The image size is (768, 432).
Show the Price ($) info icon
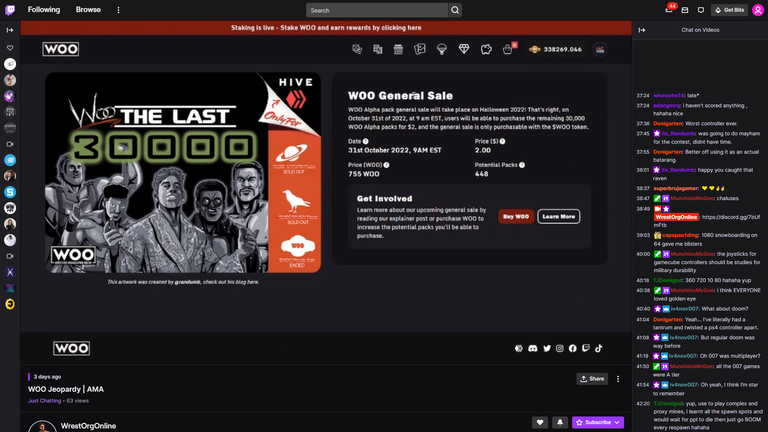tap(503, 141)
